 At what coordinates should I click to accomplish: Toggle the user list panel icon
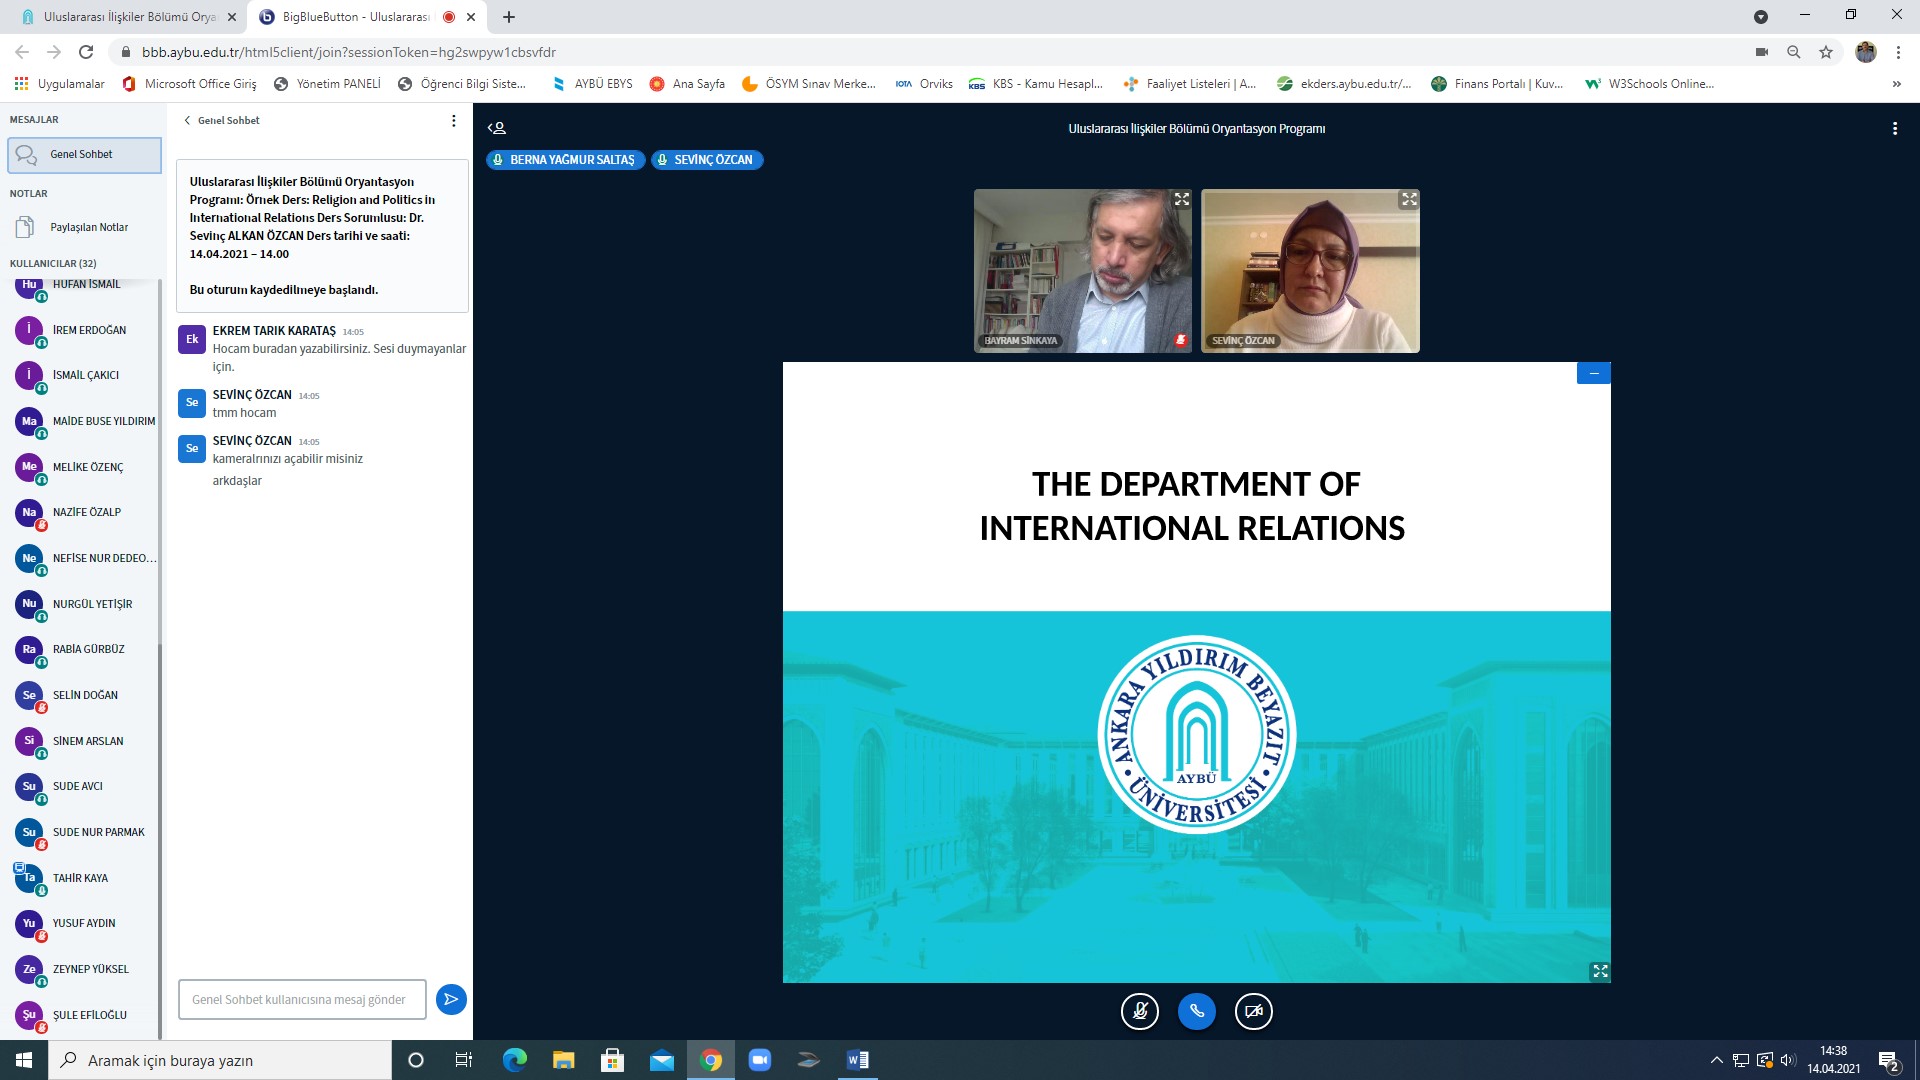pyautogui.click(x=497, y=128)
